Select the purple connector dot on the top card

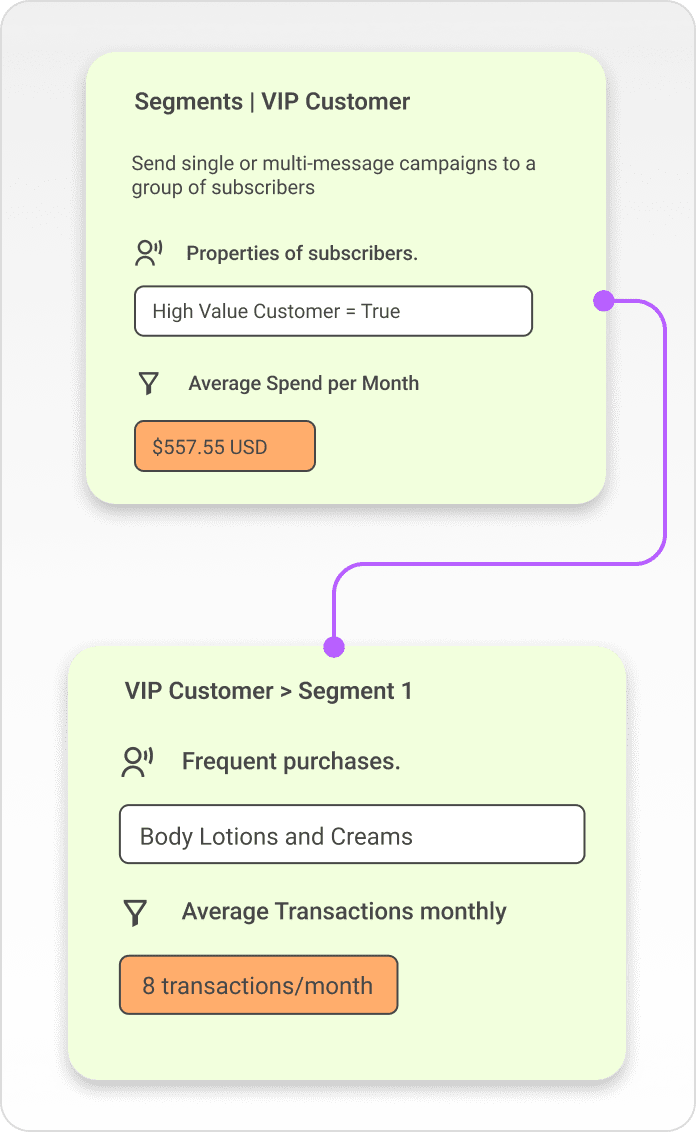[603, 300]
